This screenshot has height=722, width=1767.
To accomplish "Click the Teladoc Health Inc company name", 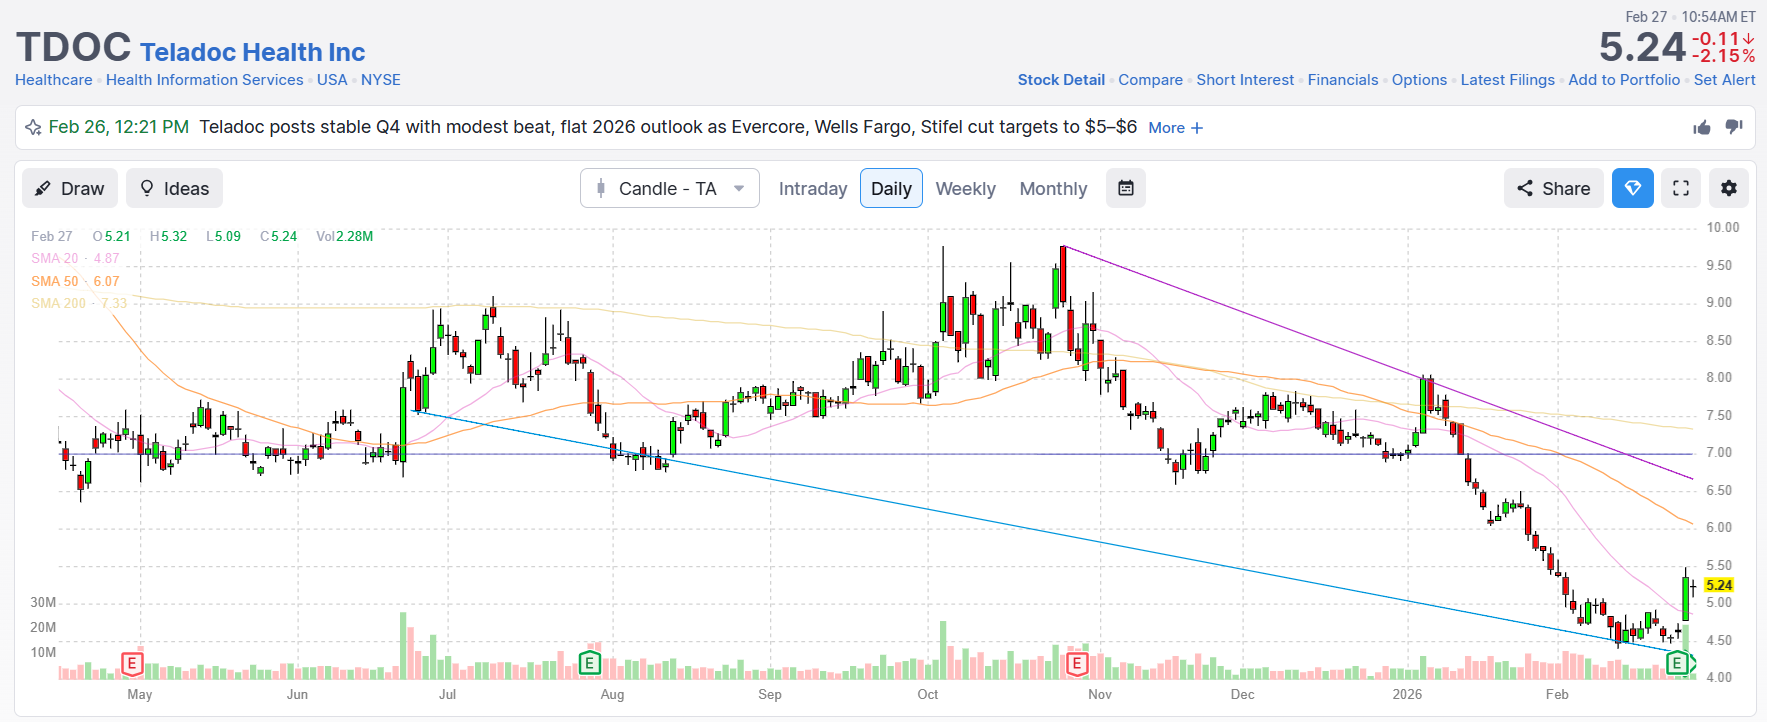I will 253,52.
